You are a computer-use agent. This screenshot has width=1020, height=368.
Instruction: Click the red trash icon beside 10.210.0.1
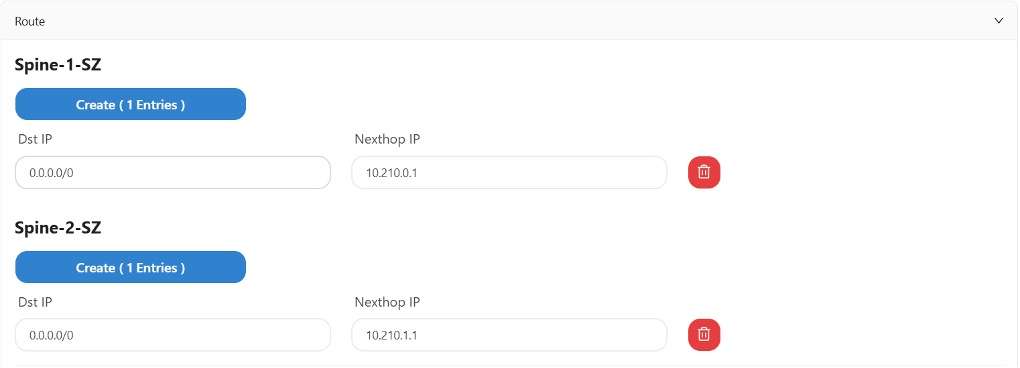(704, 172)
